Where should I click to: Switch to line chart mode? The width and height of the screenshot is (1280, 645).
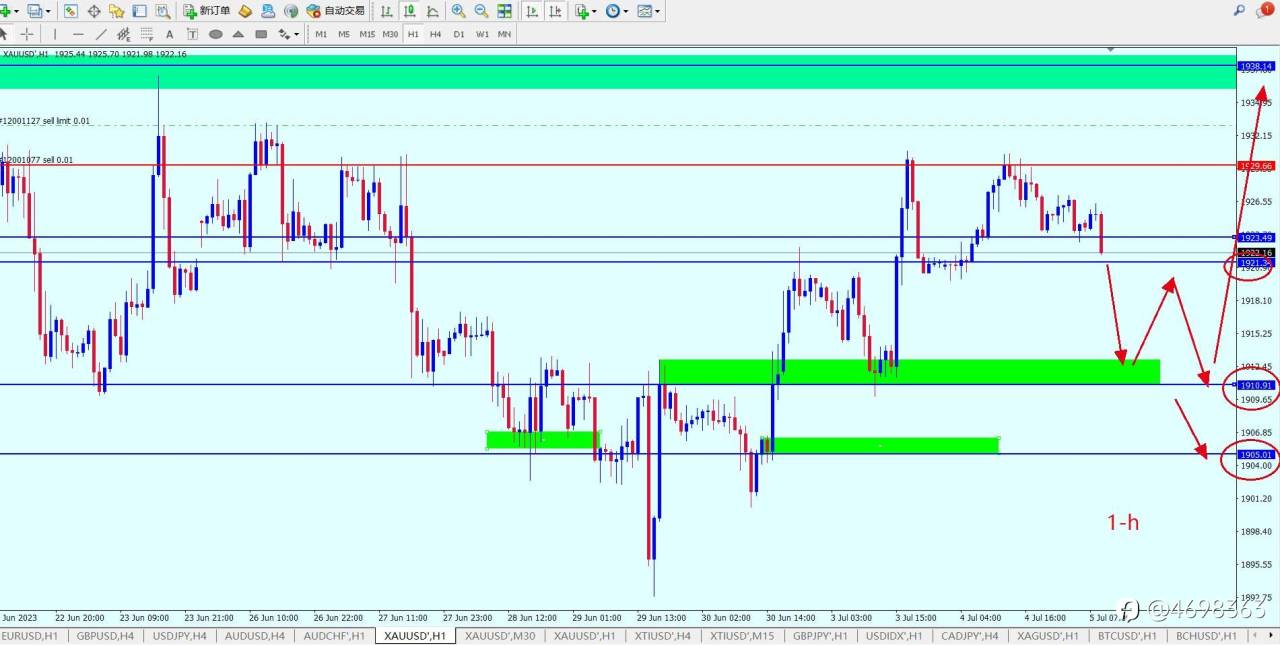(x=432, y=11)
